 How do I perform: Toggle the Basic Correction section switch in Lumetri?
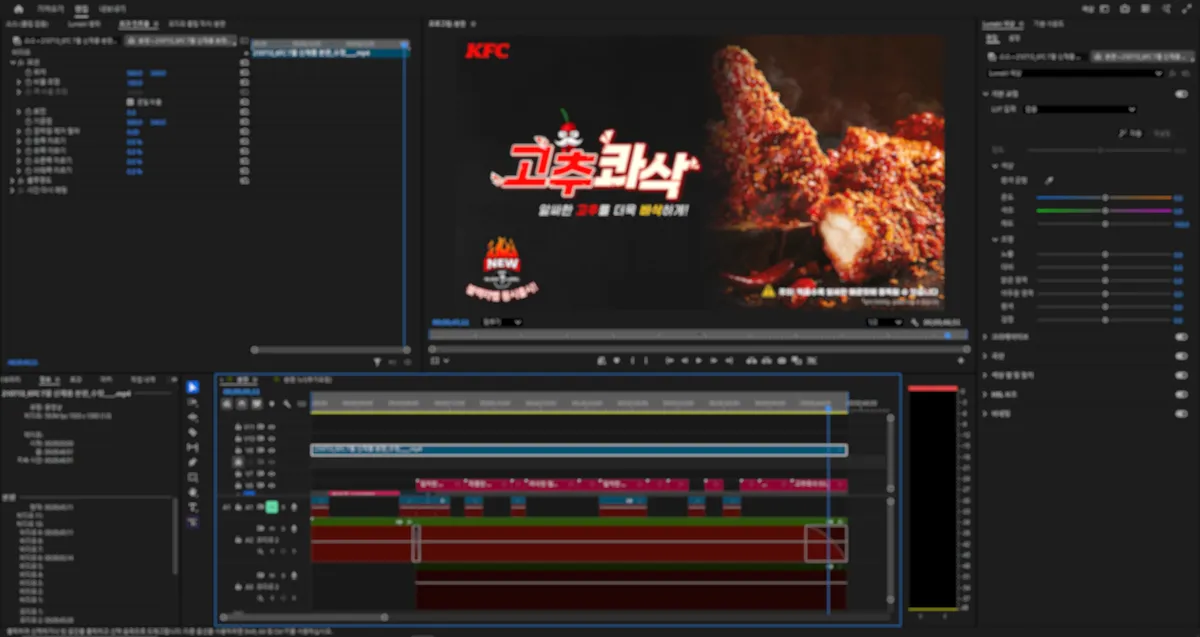pyautogui.click(x=1181, y=94)
